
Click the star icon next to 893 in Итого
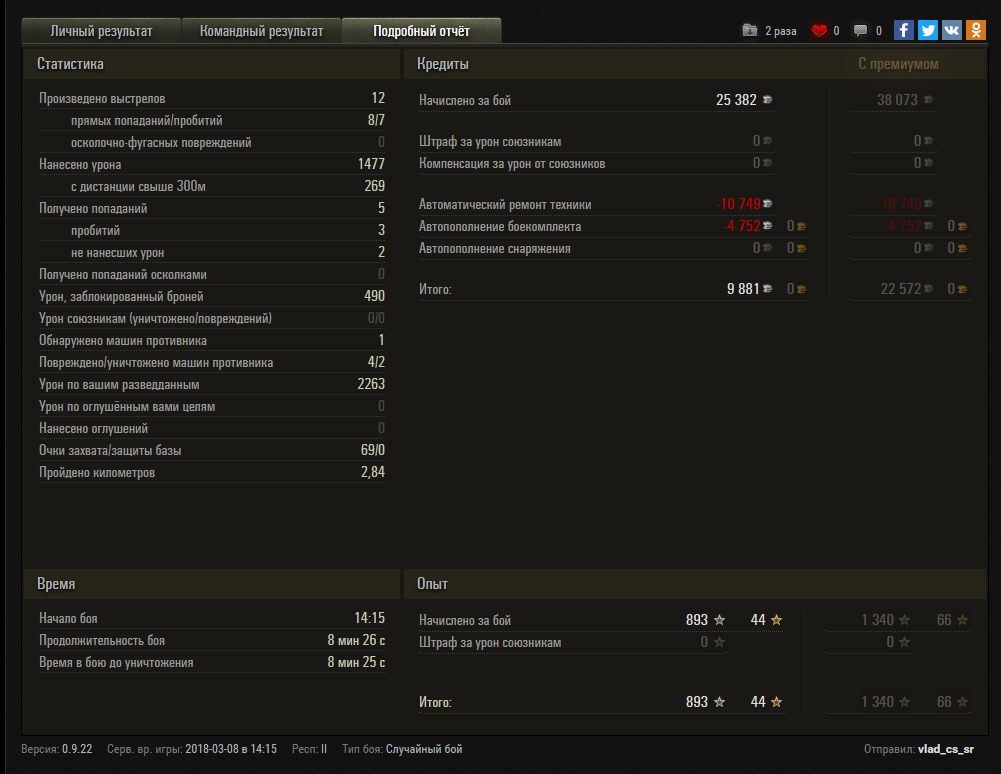point(719,701)
